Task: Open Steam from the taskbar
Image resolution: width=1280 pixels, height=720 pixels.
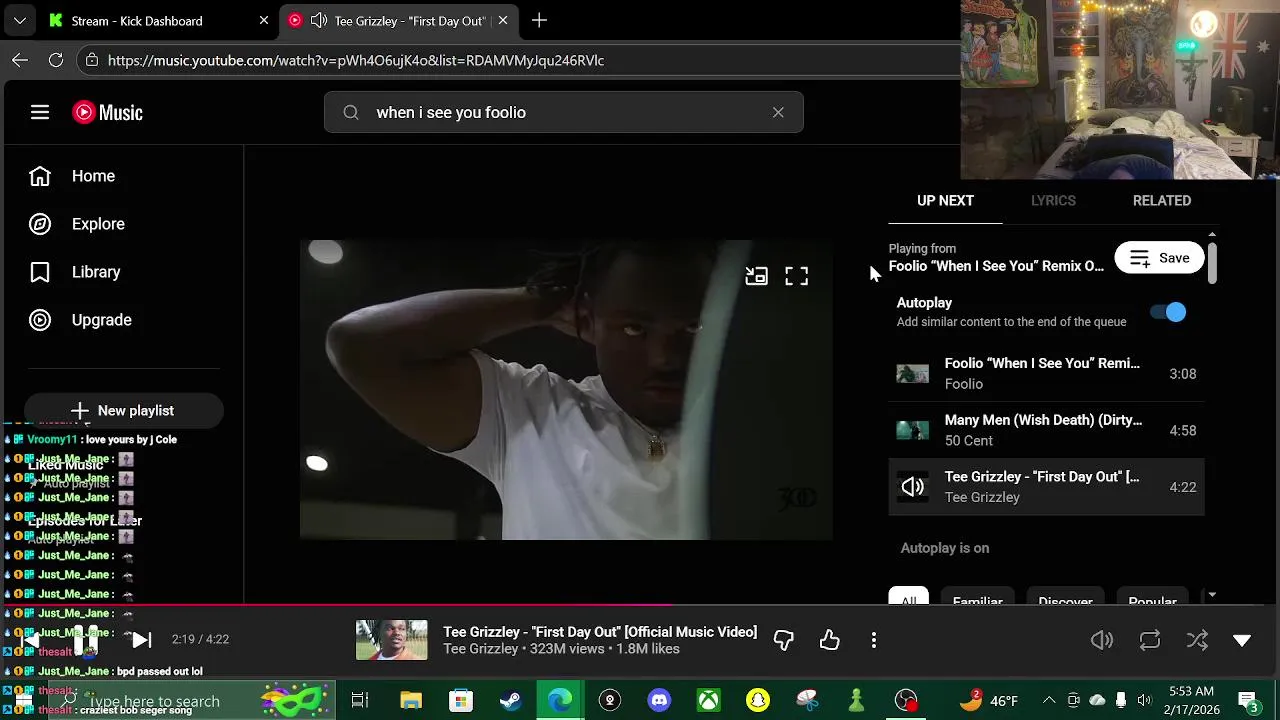Action: point(511,700)
